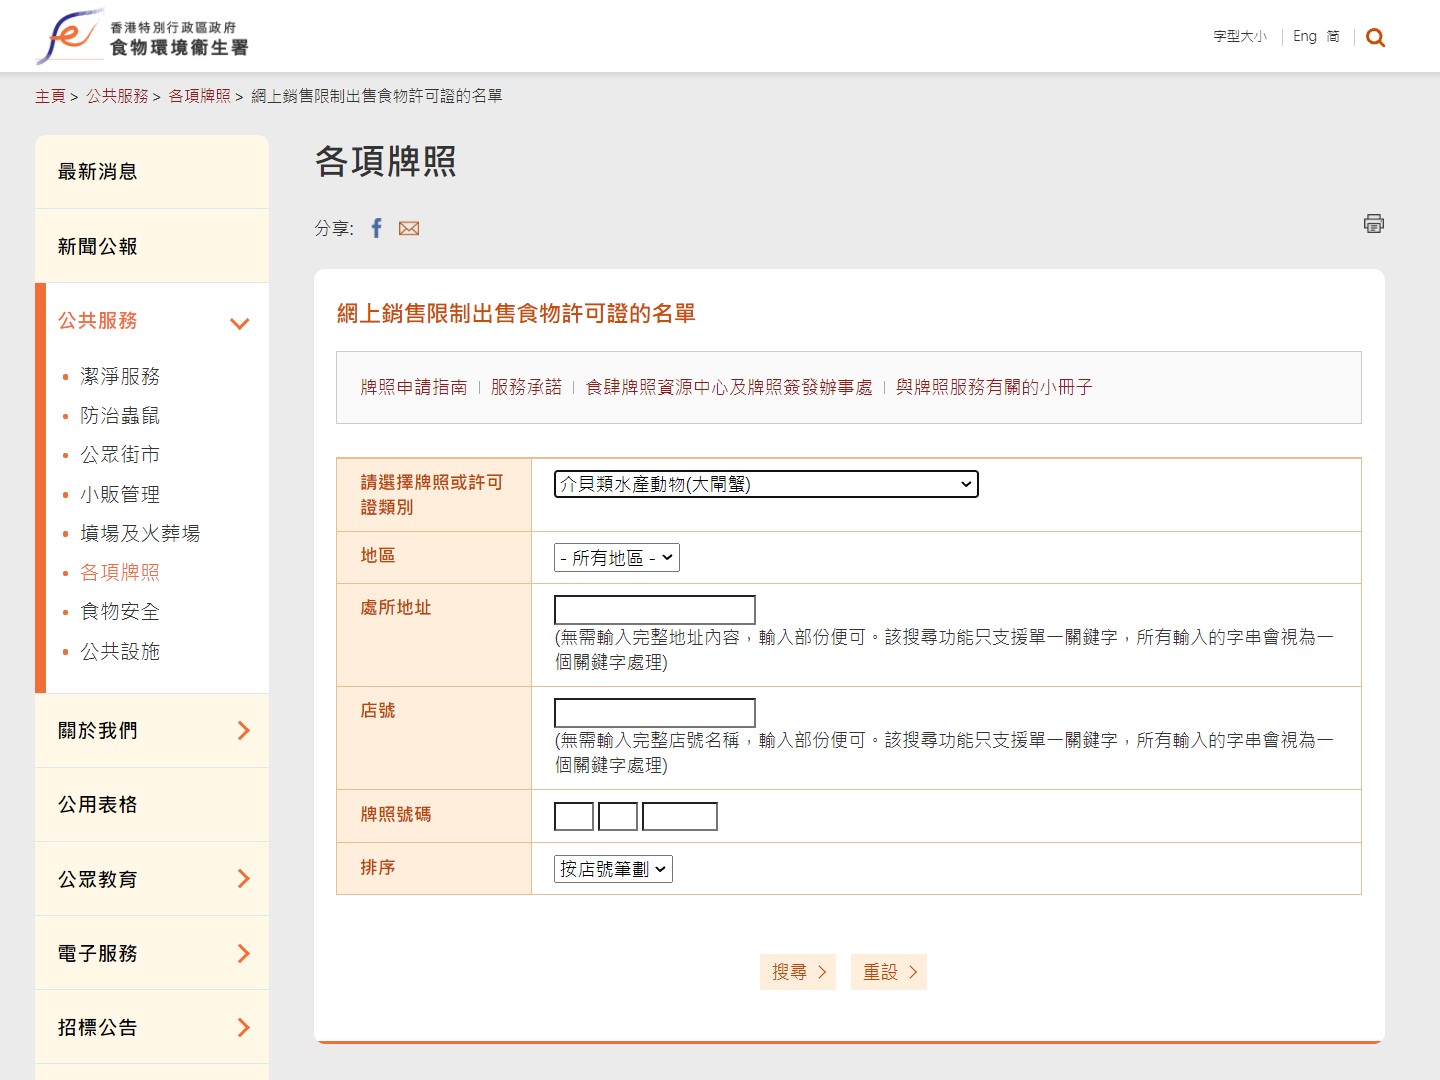This screenshot has width=1440, height=1080.
Task: Switch language to Eng
Action: 1304,36
